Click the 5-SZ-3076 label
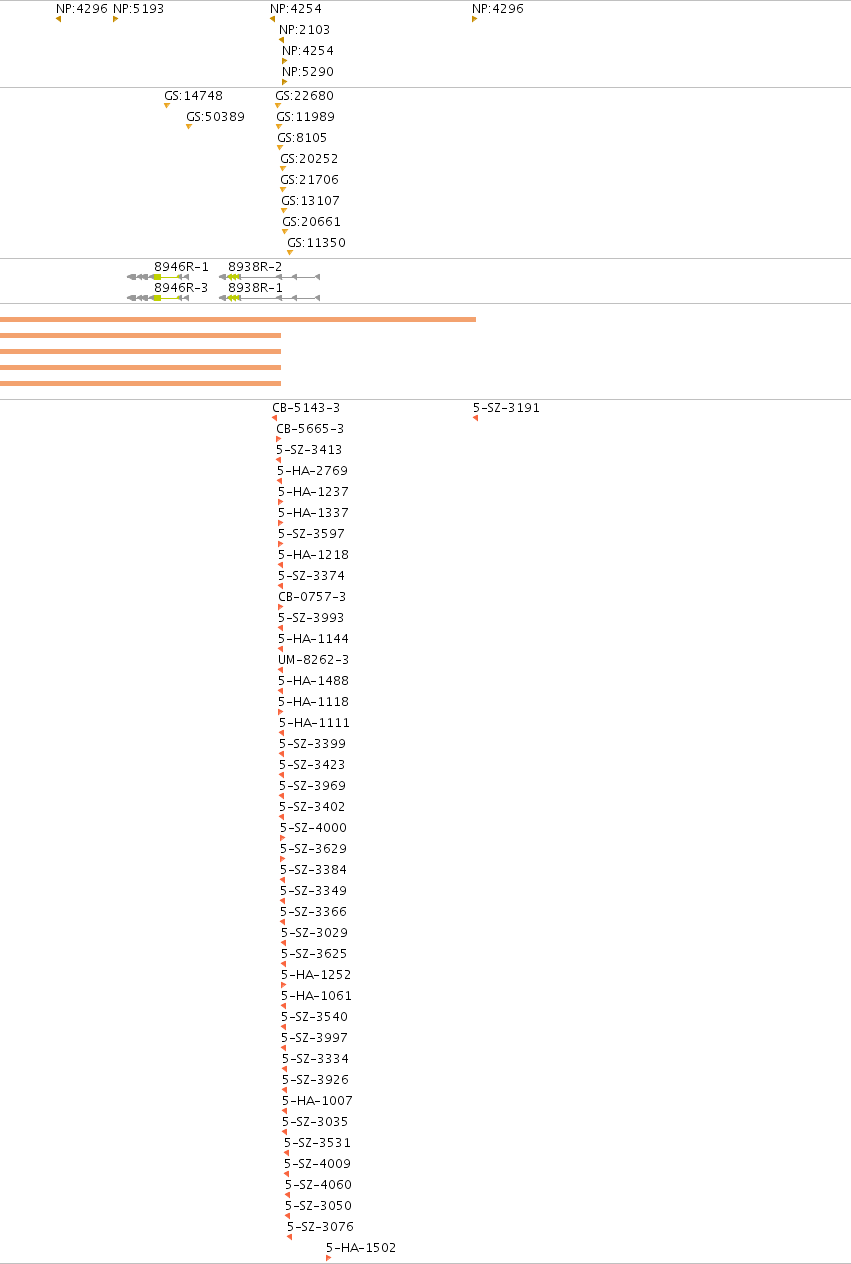This screenshot has width=851, height=1264. click(320, 1227)
